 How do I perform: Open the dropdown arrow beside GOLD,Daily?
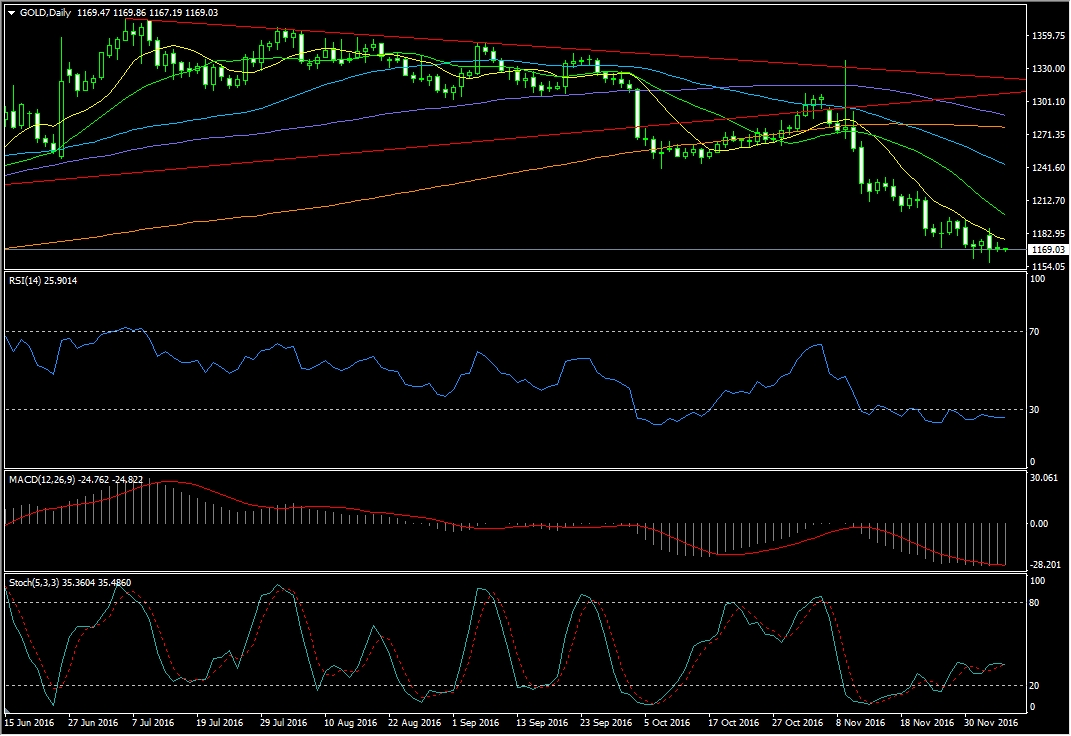point(11,12)
